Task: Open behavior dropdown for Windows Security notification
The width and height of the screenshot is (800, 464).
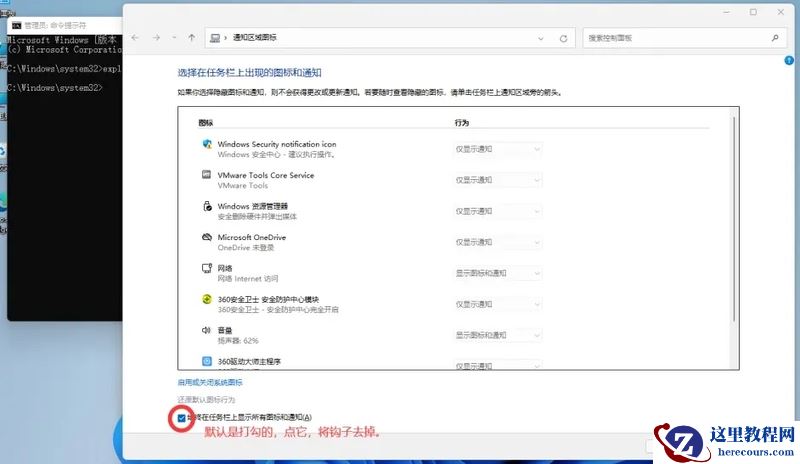Action: click(497, 149)
